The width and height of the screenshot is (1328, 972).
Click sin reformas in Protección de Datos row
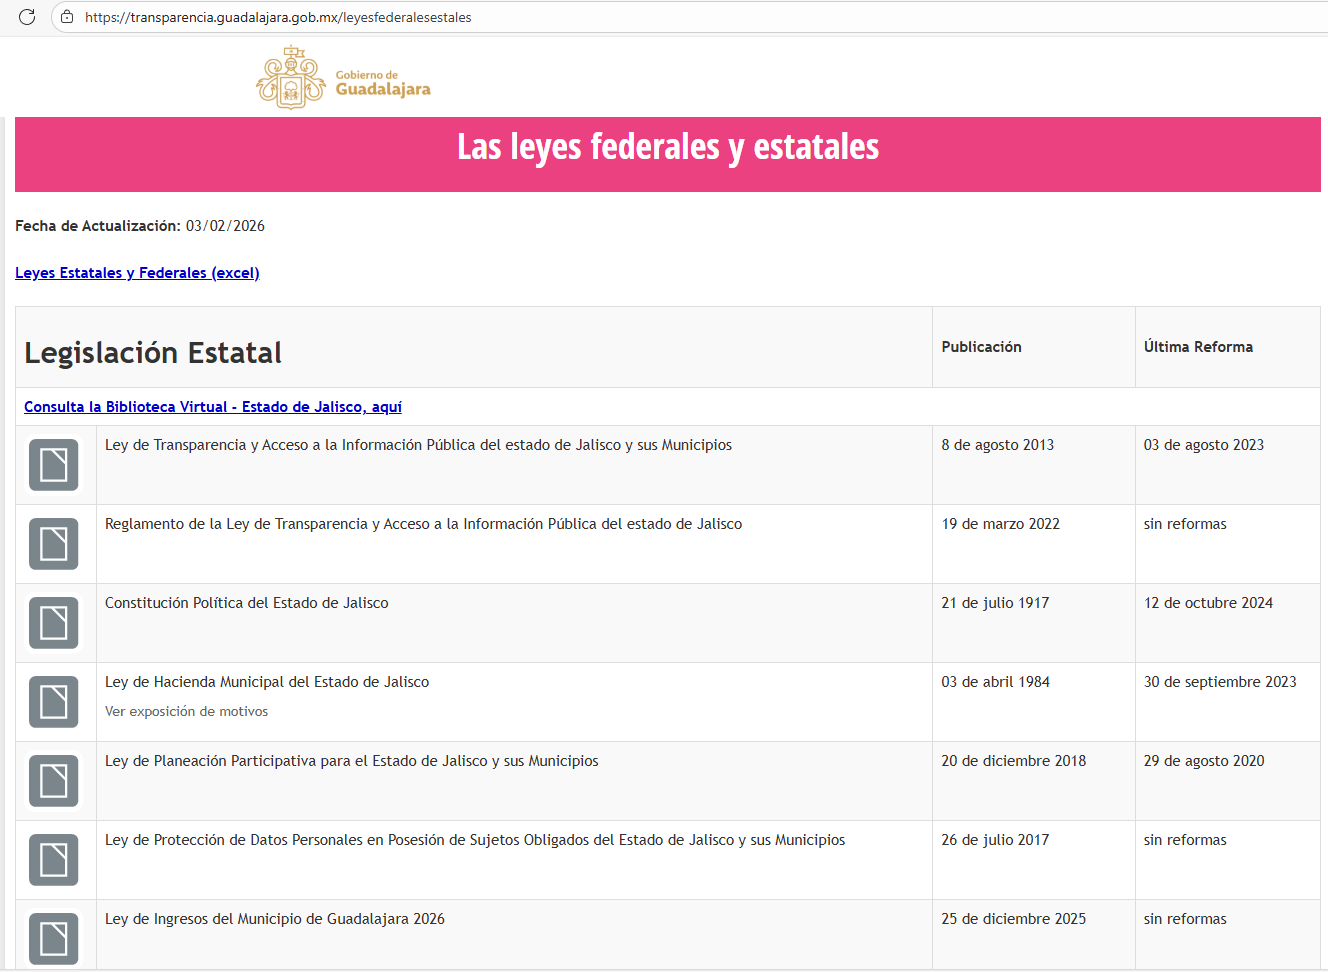[1185, 840]
